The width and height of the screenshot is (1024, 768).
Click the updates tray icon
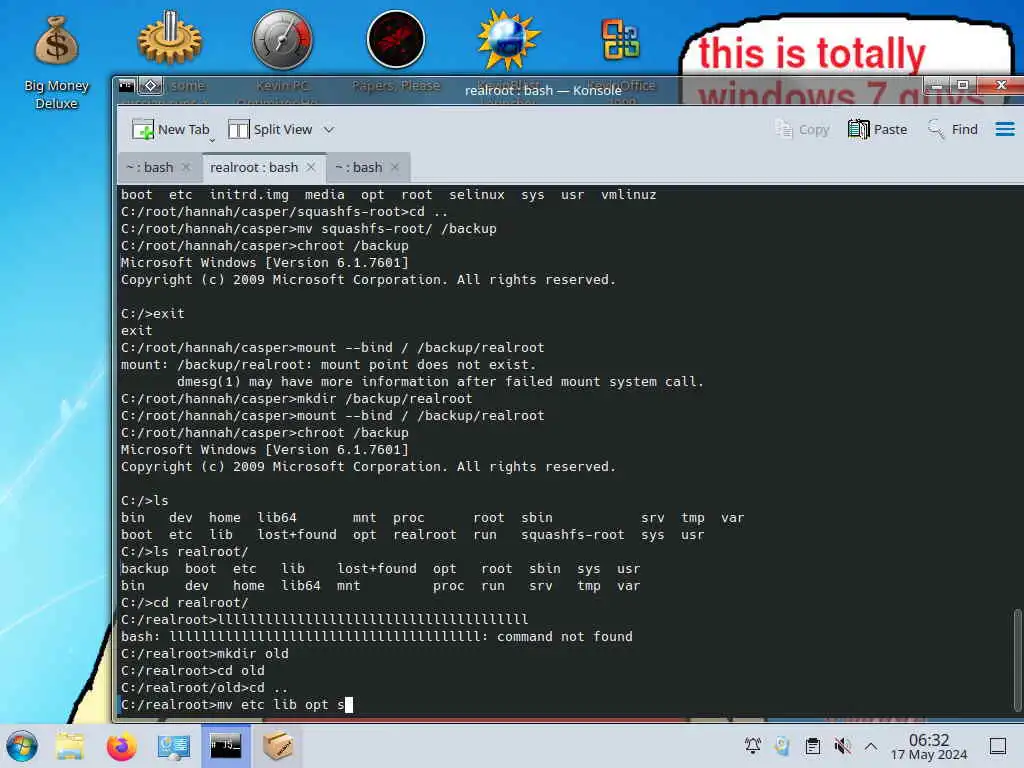click(782, 745)
